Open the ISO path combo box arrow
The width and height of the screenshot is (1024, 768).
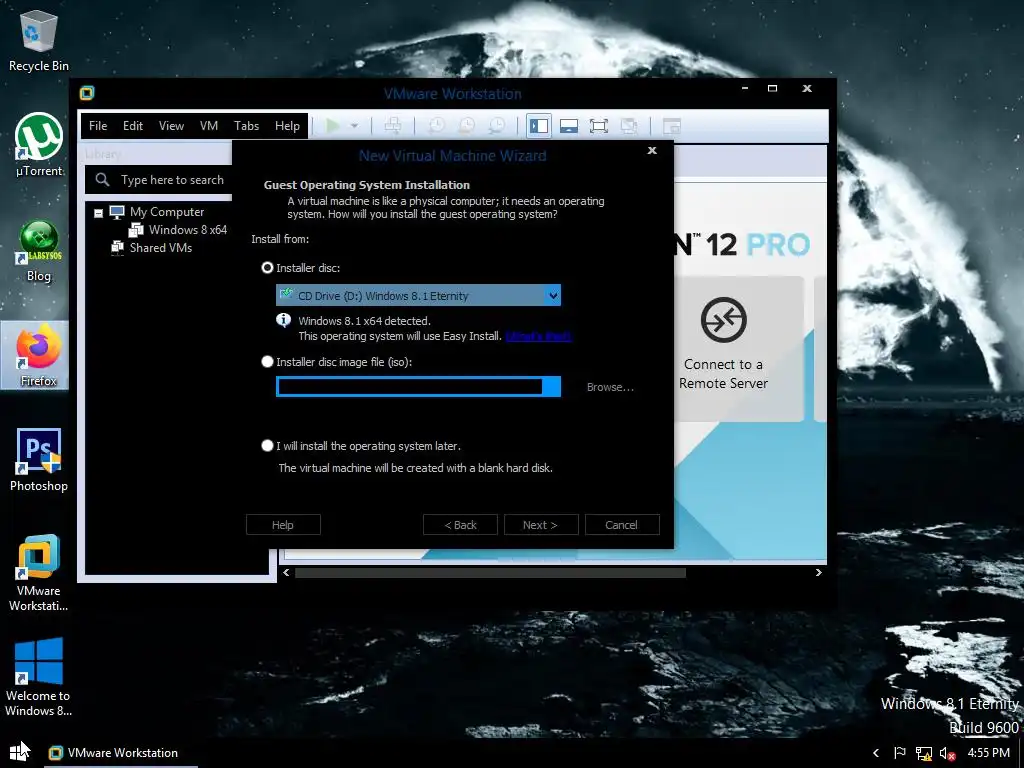click(x=552, y=387)
